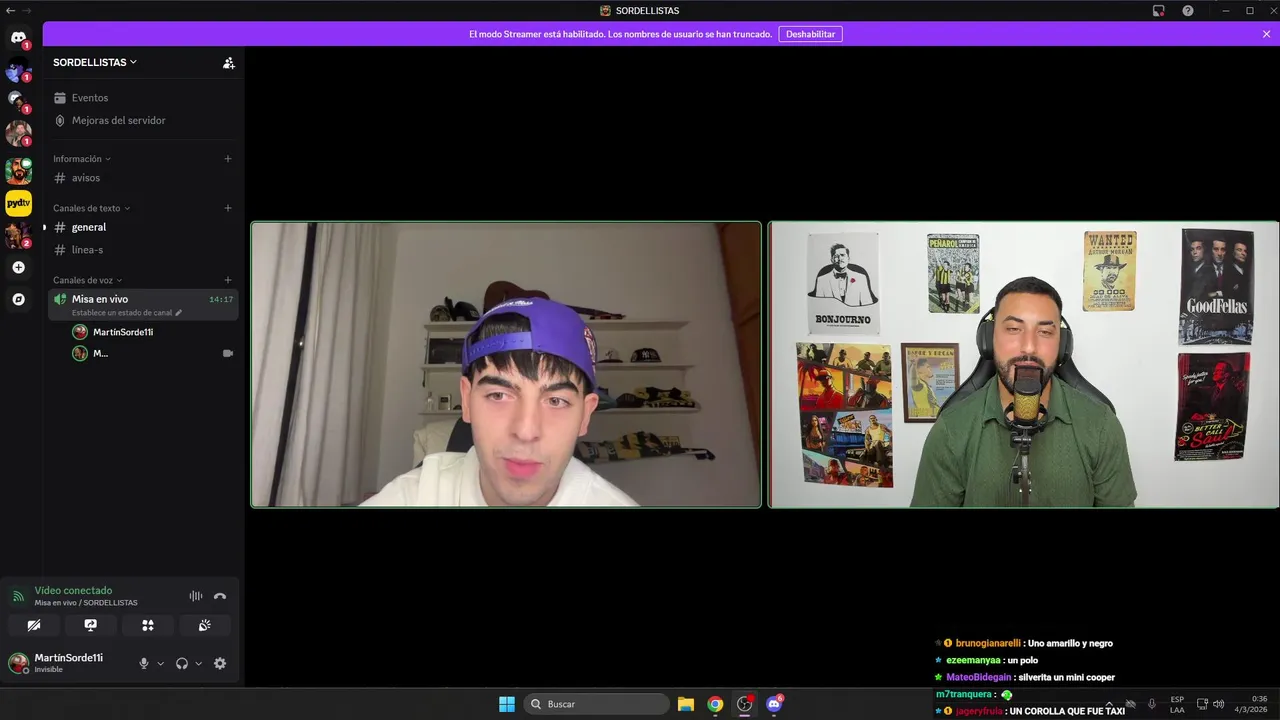Click Deshabilitar streamer mode button
1280x720 pixels.
[810, 34]
